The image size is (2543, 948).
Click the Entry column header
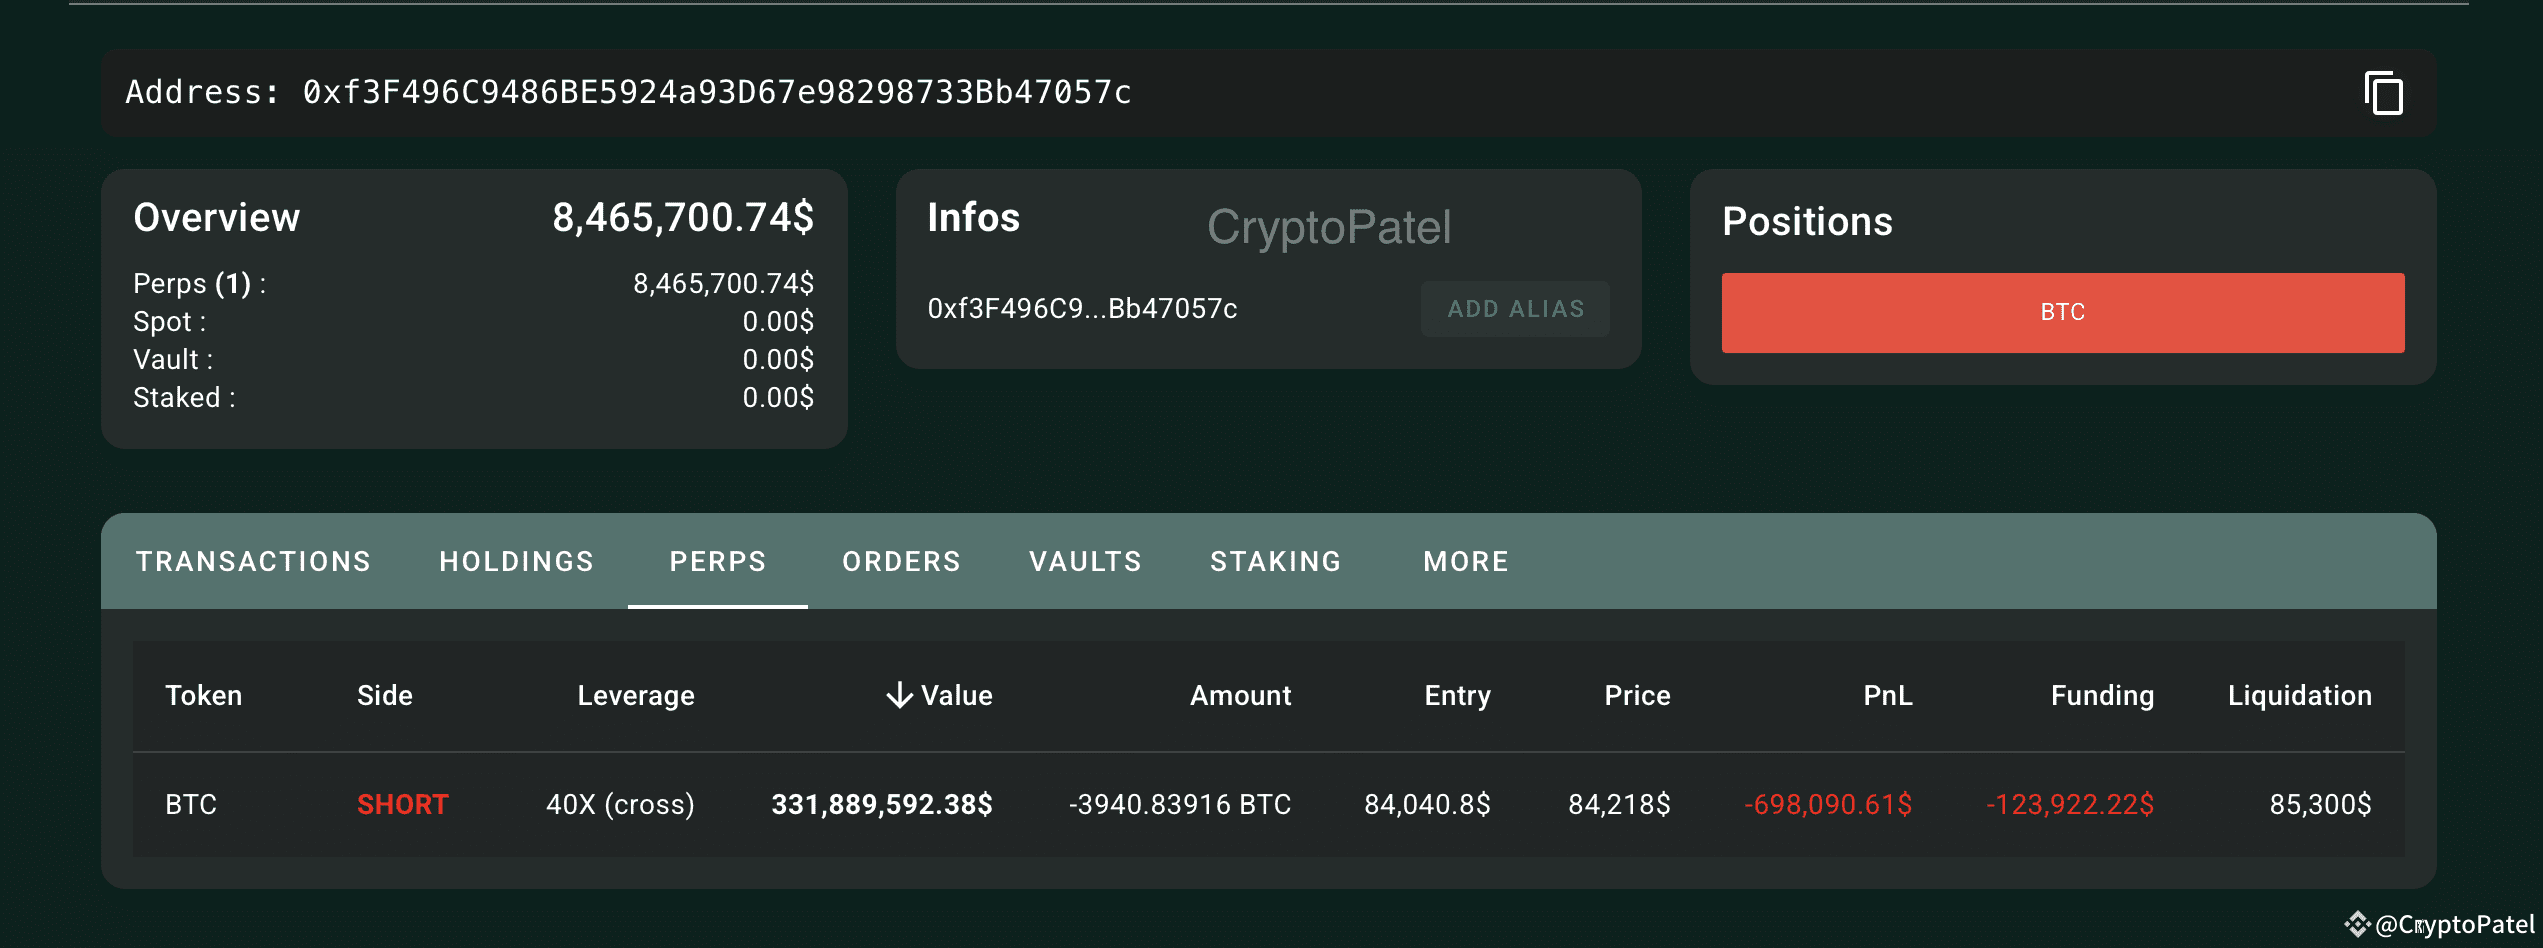(x=1456, y=694)
